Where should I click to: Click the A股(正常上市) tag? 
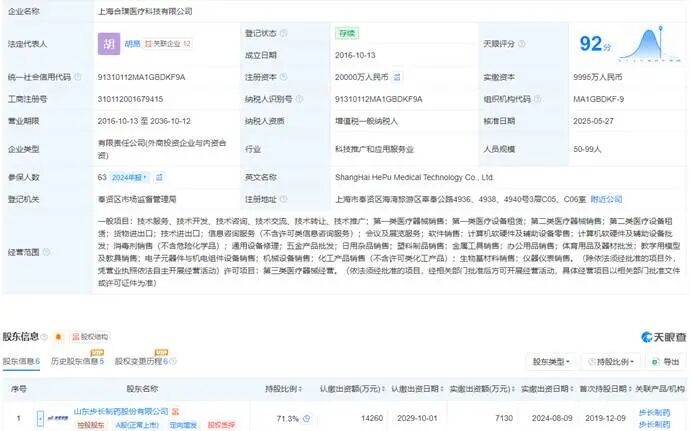coord(137,425)
